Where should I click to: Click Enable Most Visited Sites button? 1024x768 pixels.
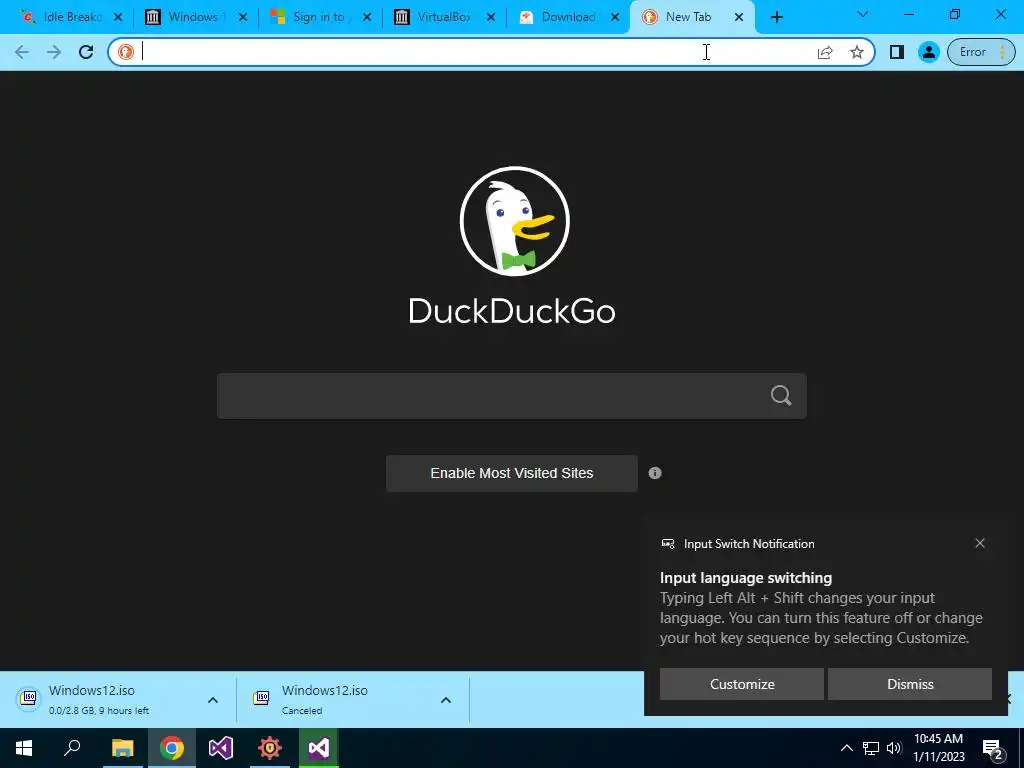(x=511, y=473)
